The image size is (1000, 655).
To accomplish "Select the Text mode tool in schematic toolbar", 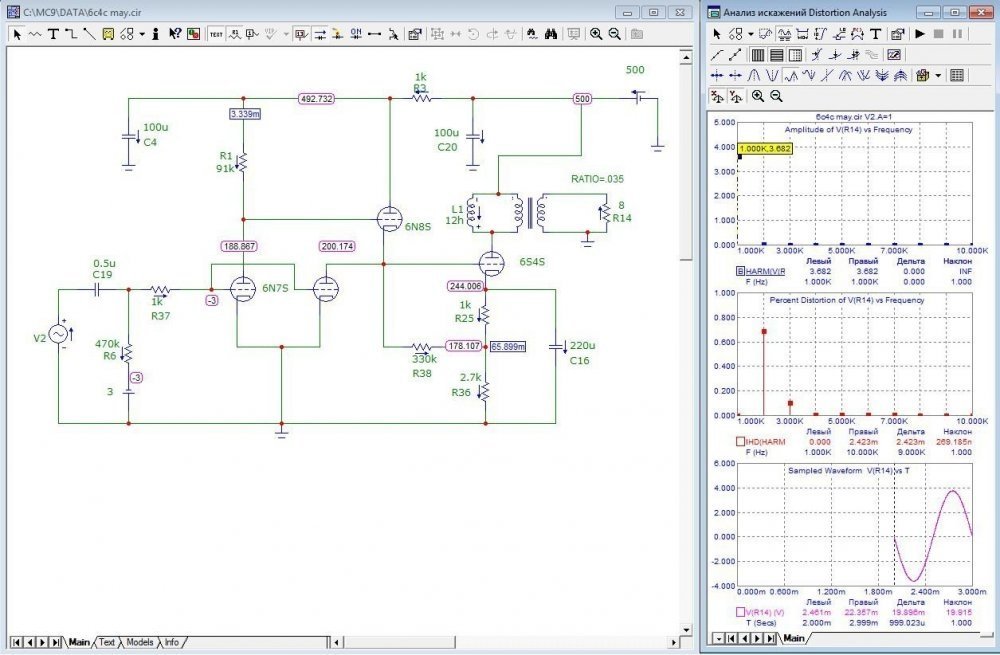I will pyautogui.click(x=54, y=34).
